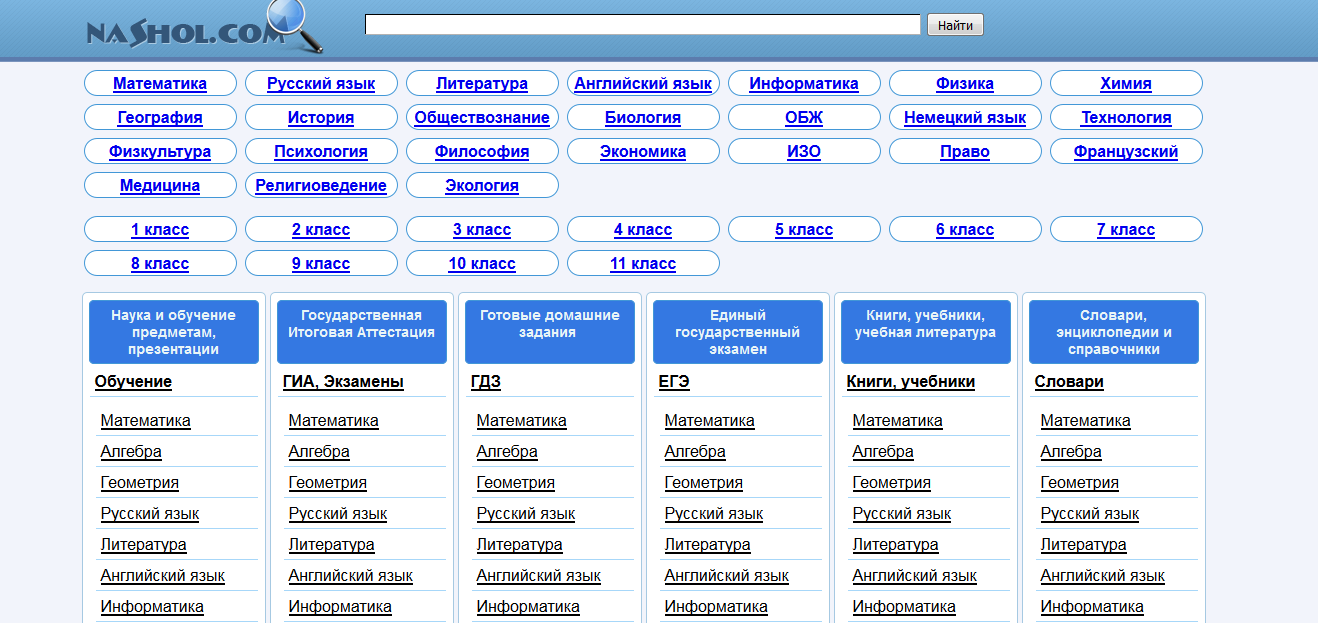Open Литература under ЕГЭ column

point(708,545)
